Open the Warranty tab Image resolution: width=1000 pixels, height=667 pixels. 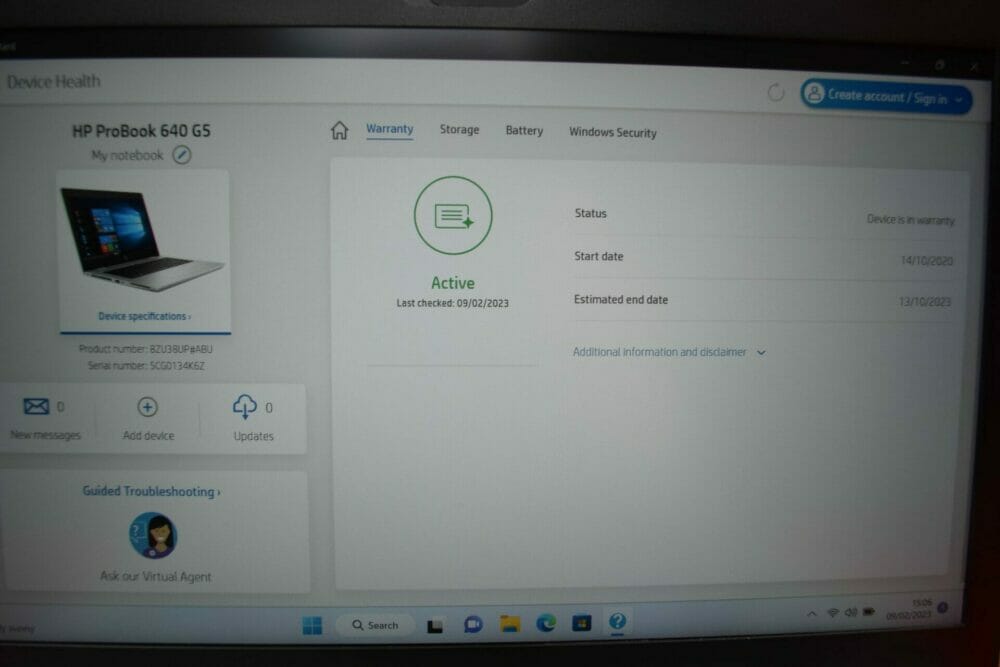pyautogui.click(x=390, y=129)
